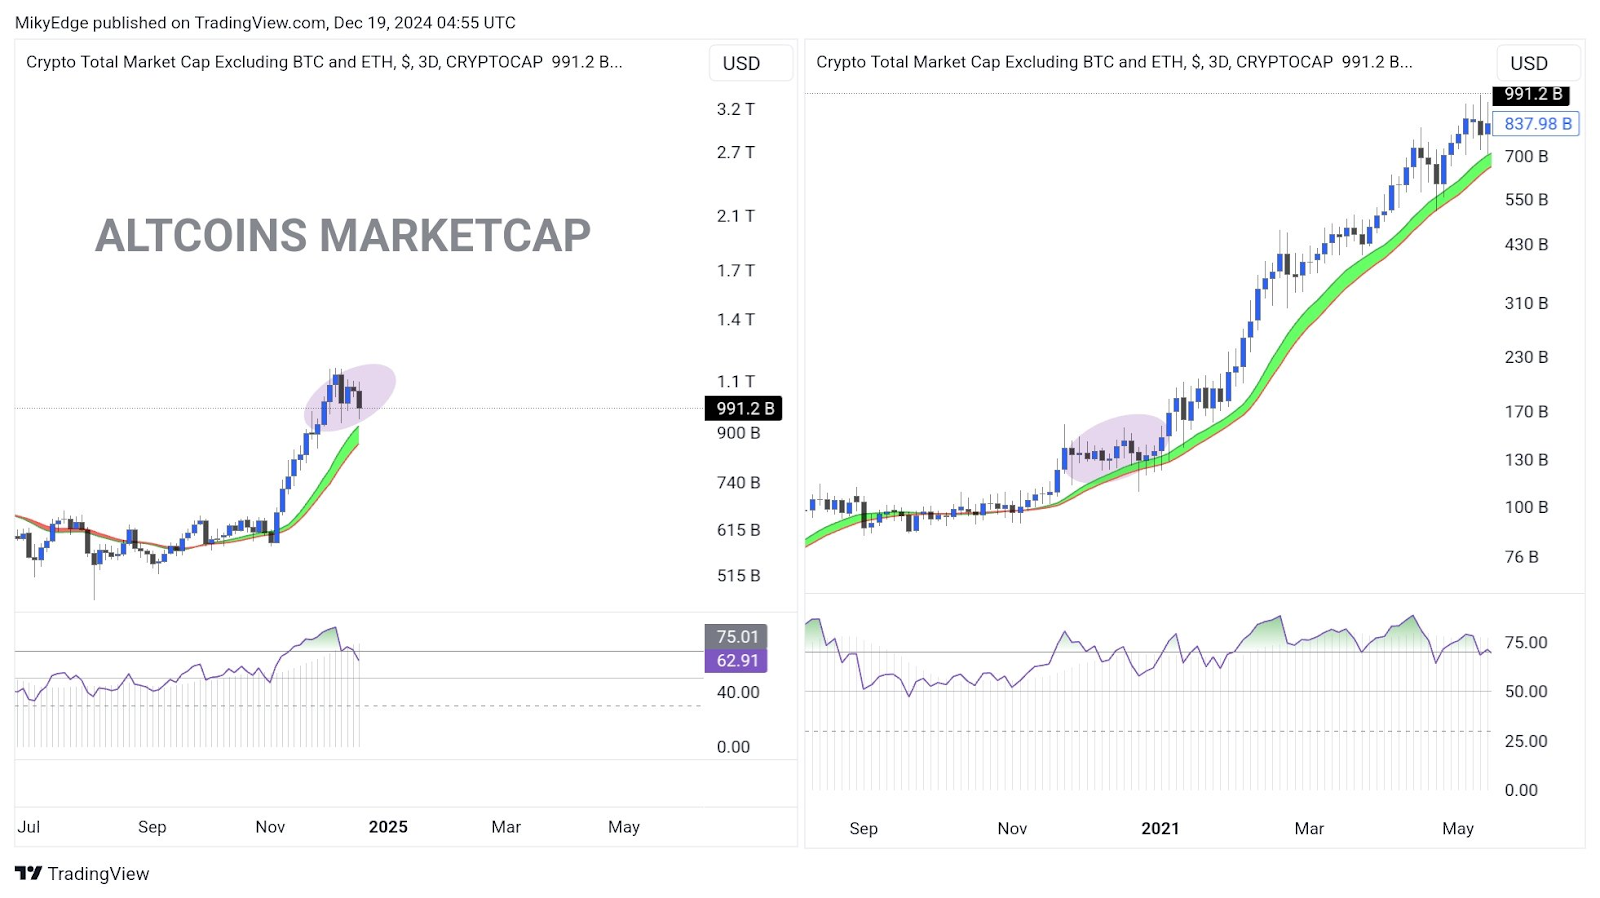Image resolution: width=1600 pixels, height=898 pixels.
Task: Click the '1.4 T' price axis label
Action: coord(736,320)
